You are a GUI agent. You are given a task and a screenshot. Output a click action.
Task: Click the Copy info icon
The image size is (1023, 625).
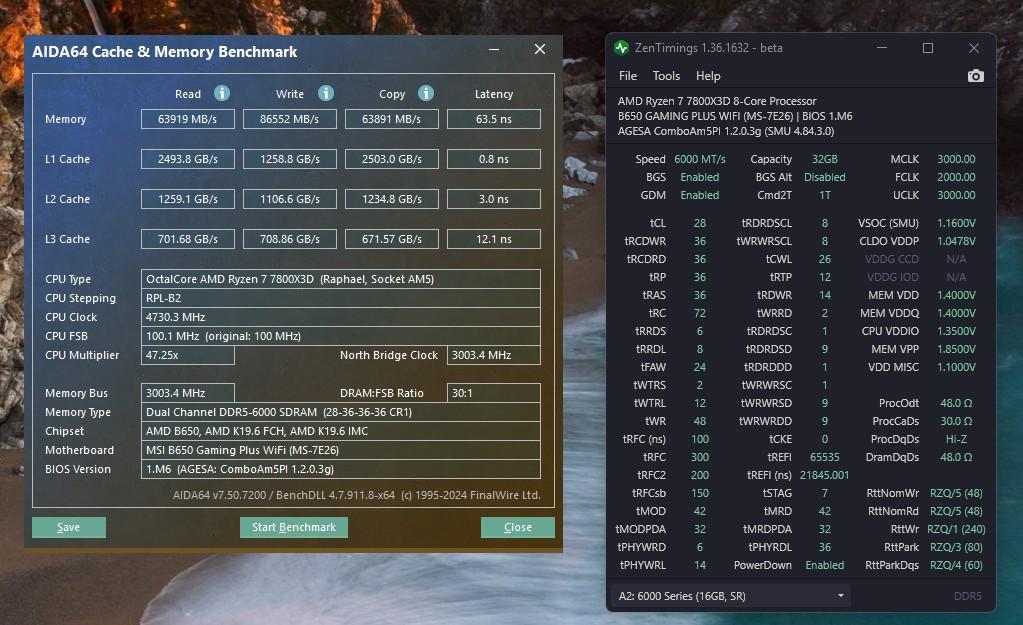coord(425,93)
